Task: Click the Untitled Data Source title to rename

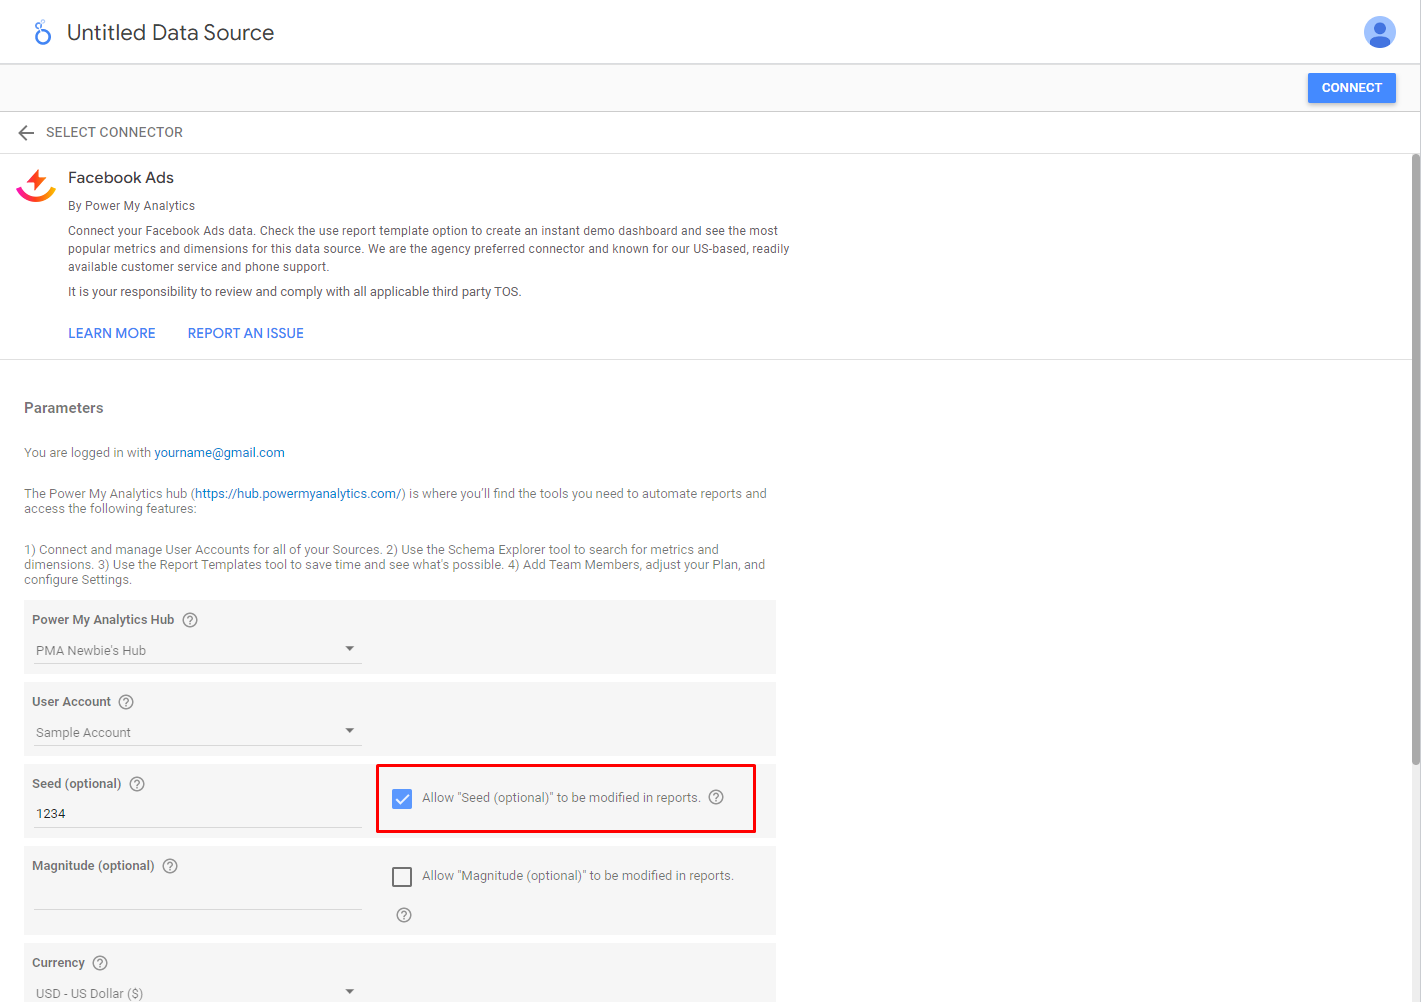Action: (x=170, y=33)
